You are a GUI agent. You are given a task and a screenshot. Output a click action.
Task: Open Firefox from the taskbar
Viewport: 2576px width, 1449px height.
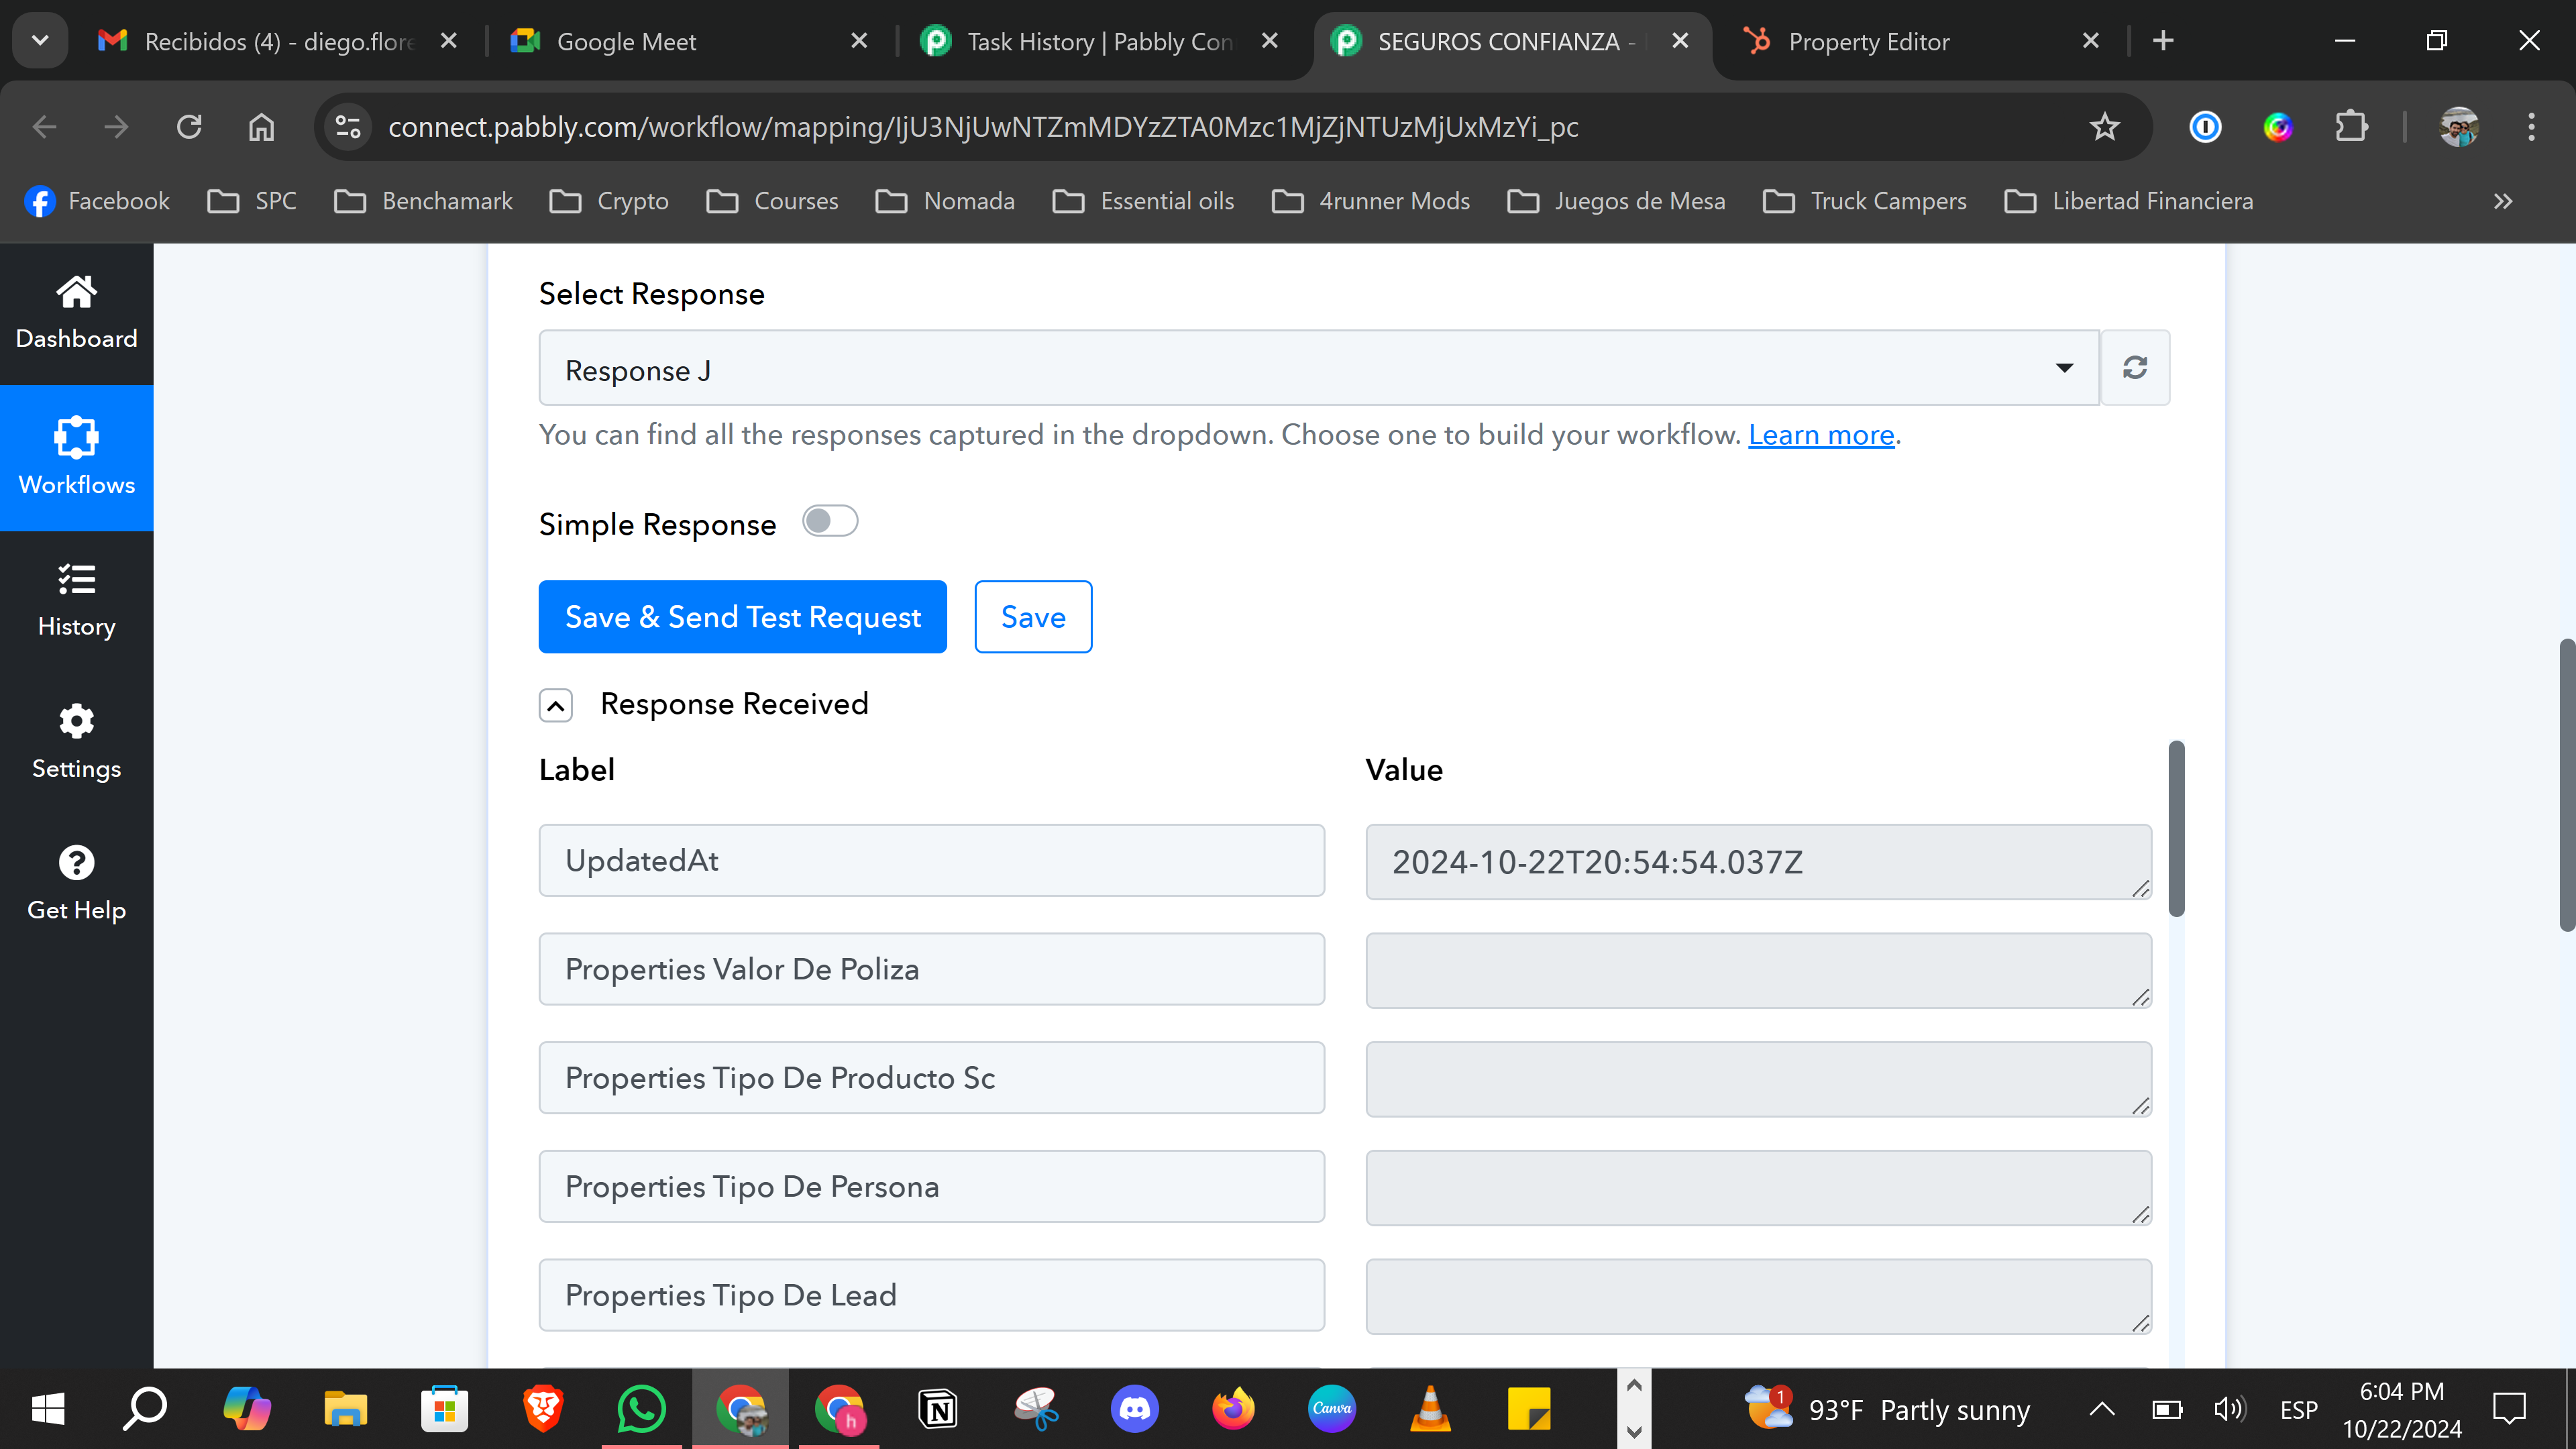tap(1233, 1409)
